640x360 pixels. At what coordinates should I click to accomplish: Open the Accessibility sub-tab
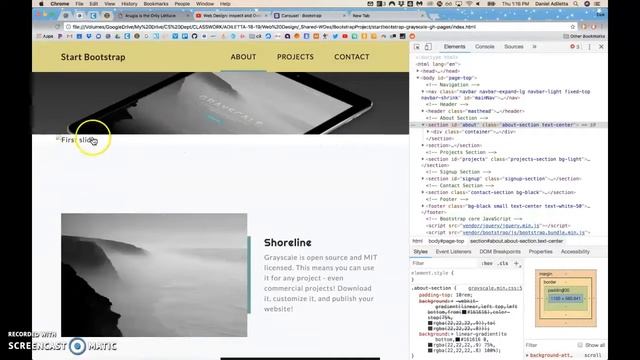(x=575, y=252)
